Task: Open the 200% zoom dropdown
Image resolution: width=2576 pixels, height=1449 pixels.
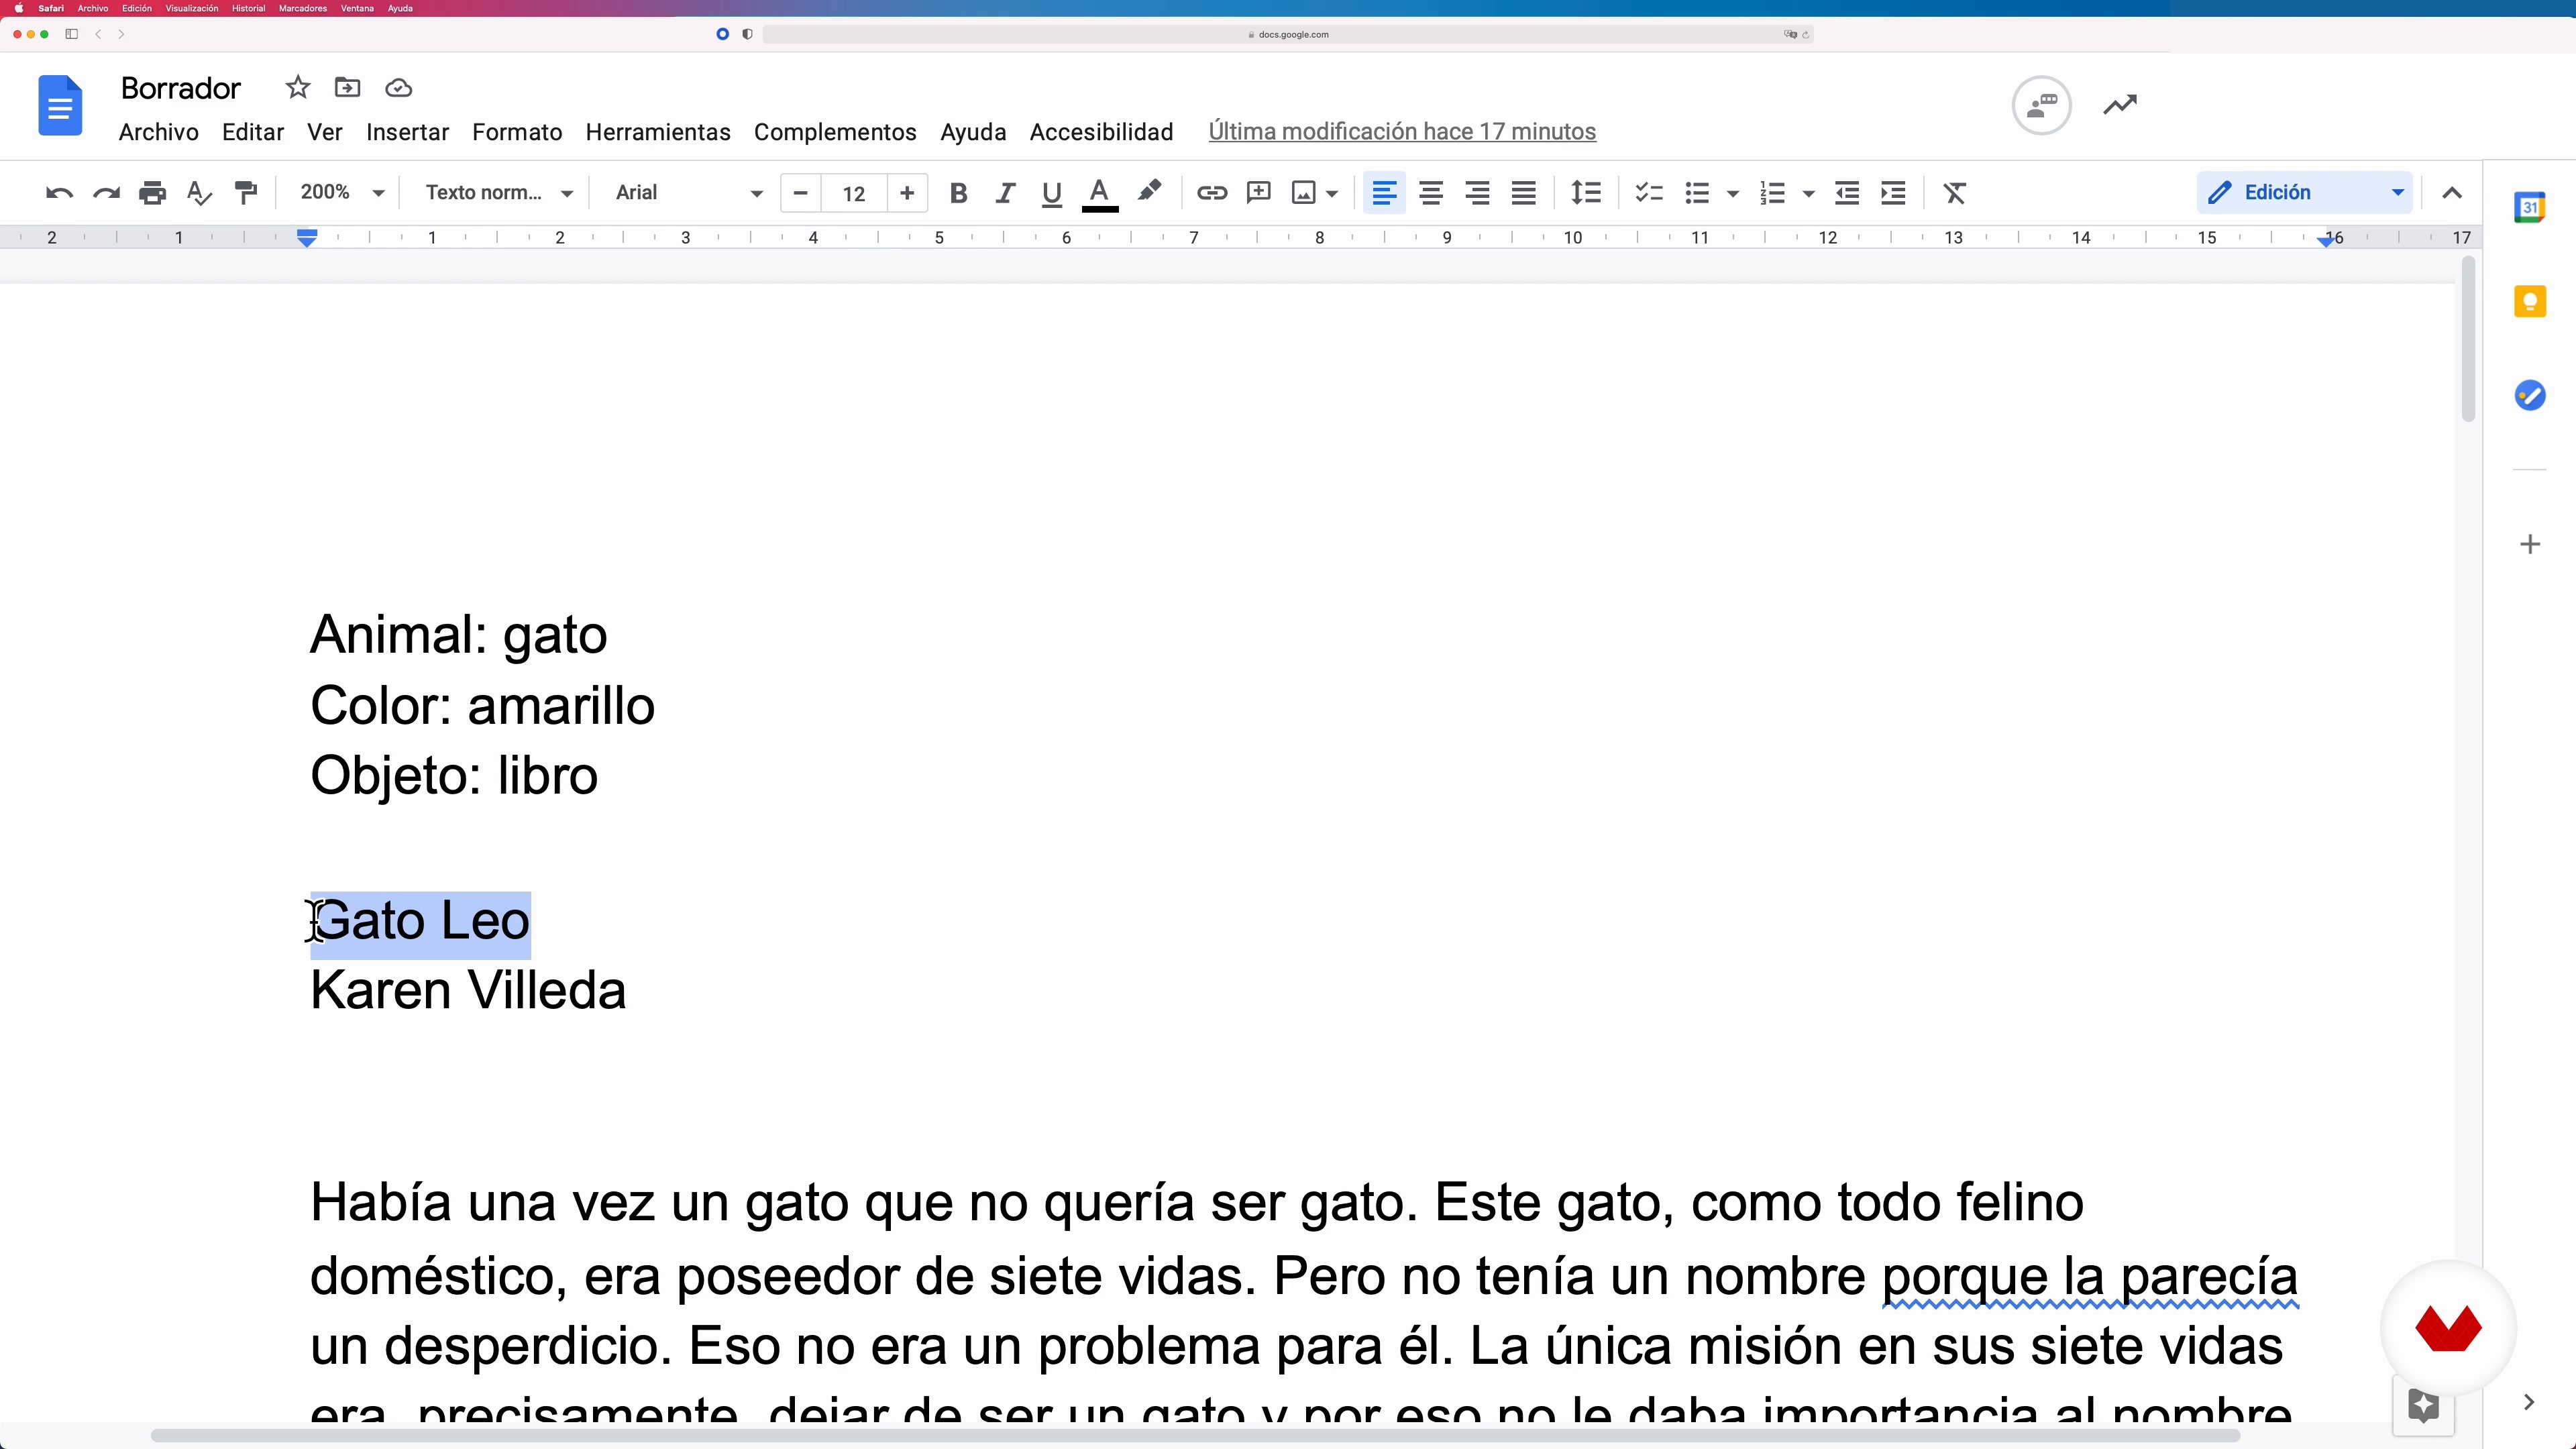Action: point(342,193)
